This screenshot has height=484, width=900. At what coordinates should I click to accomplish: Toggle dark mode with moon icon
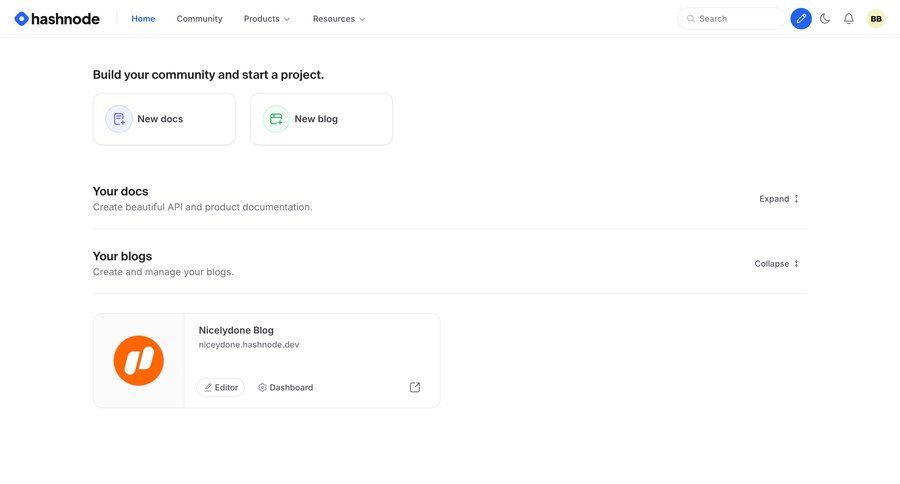coord(825,19)
